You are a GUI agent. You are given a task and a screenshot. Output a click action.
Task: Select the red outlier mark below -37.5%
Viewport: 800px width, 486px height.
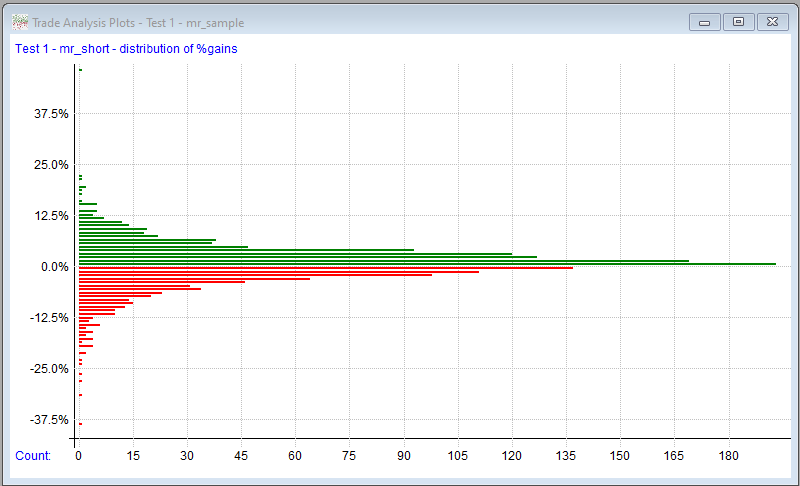pos(80,425)
